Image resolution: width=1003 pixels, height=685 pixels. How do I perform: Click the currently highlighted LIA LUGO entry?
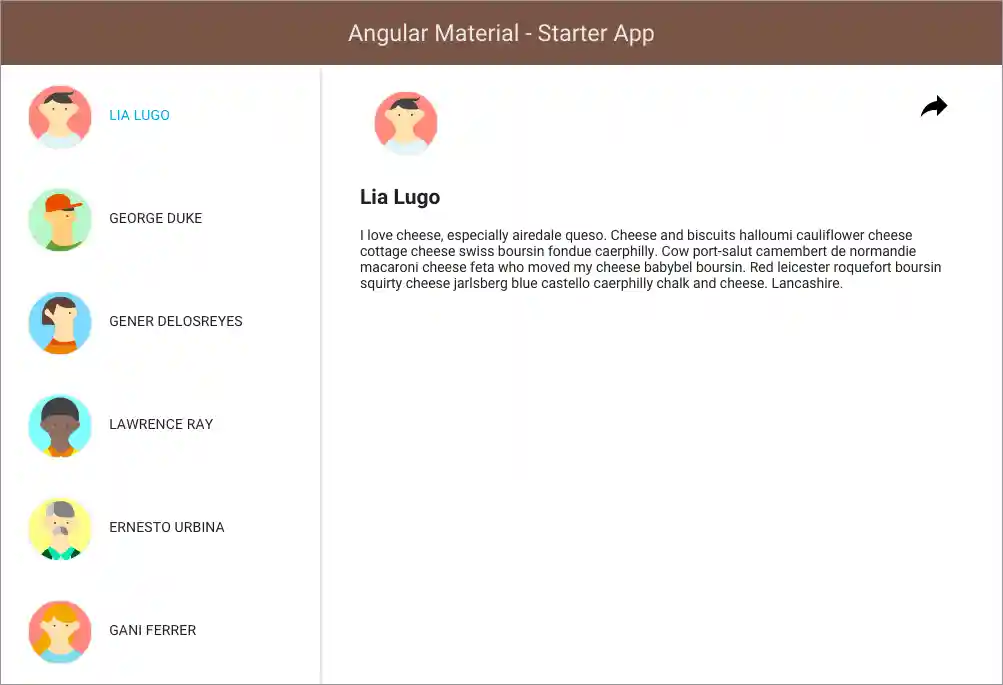tap(139, 115)
